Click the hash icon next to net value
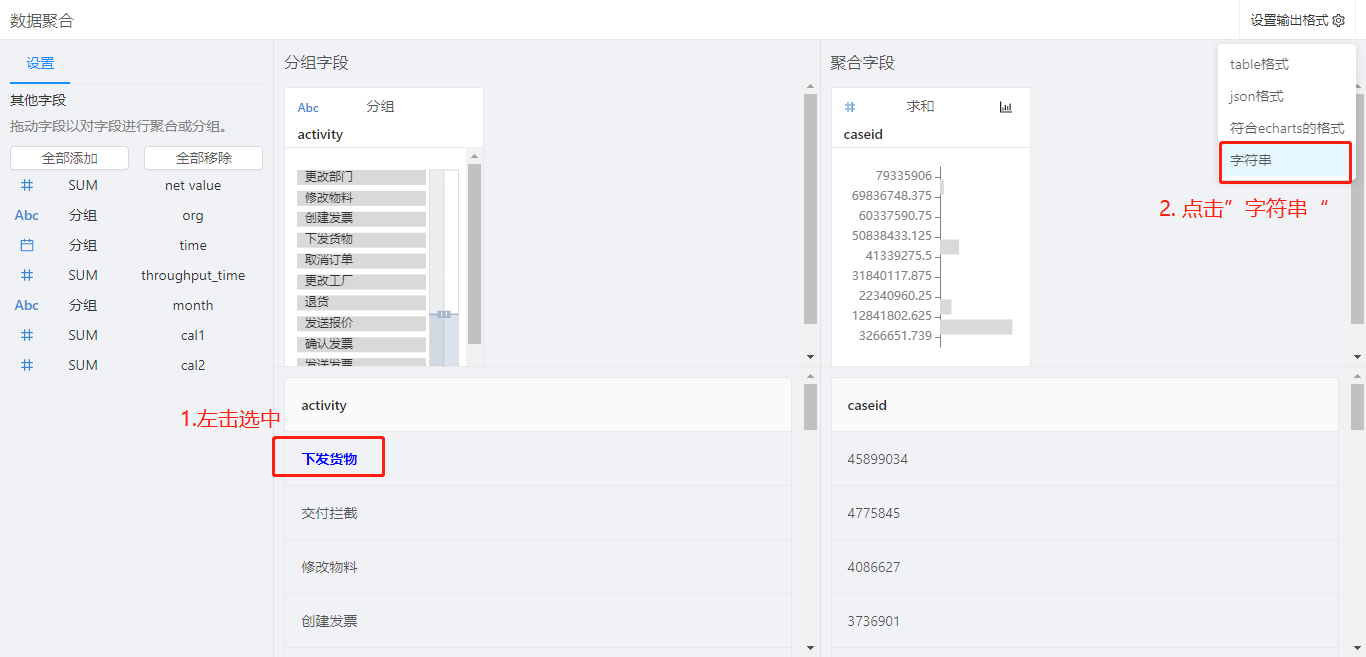Viewport: 1366px width, 657px height. point(27,185)
